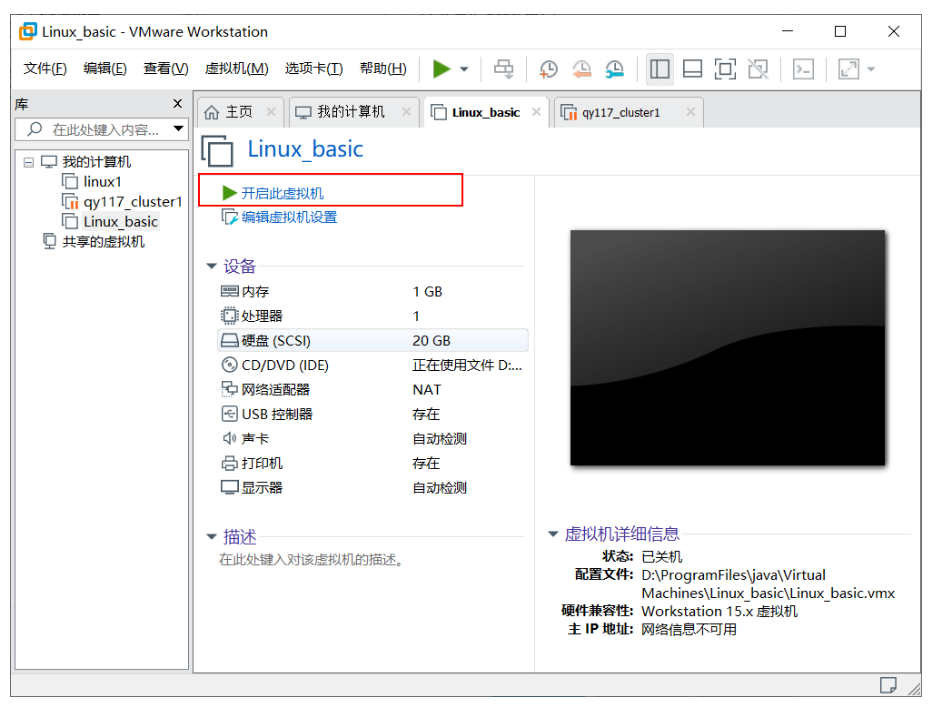Collapse the 虚拟机详细信息 section

pos(553,534)
